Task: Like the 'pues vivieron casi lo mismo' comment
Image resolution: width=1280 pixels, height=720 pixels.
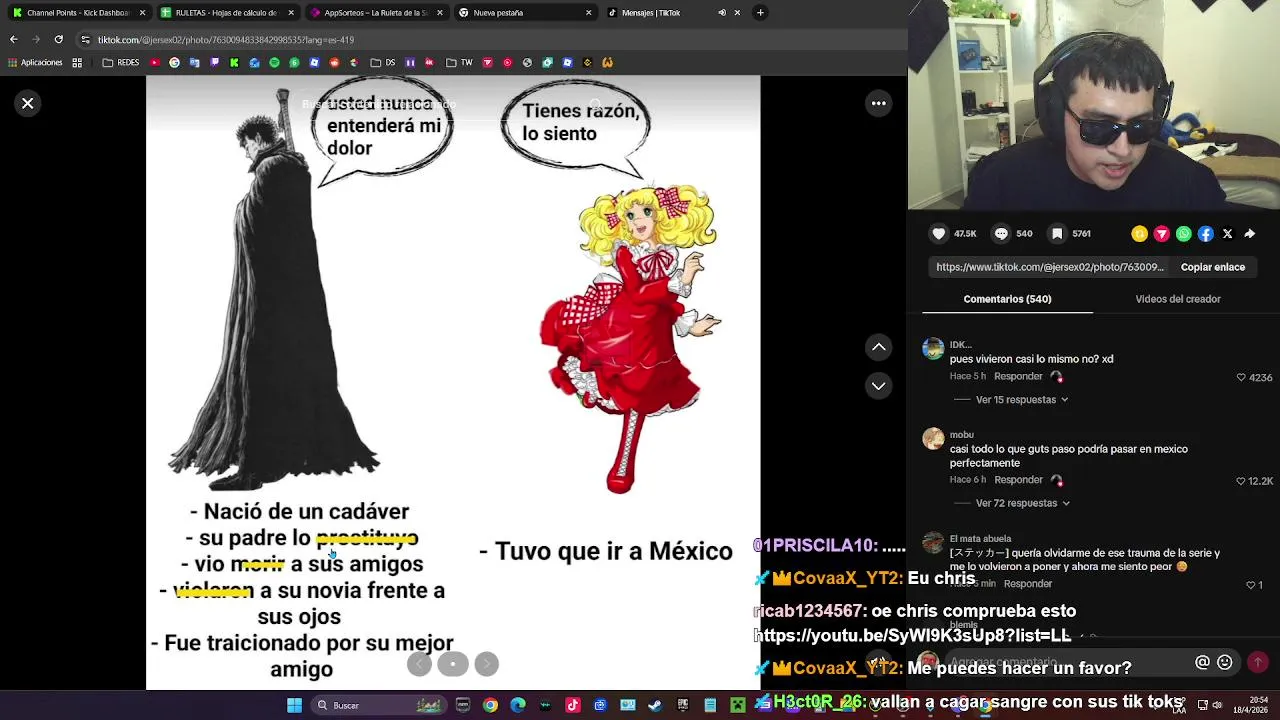Action: pos(1241,377)
